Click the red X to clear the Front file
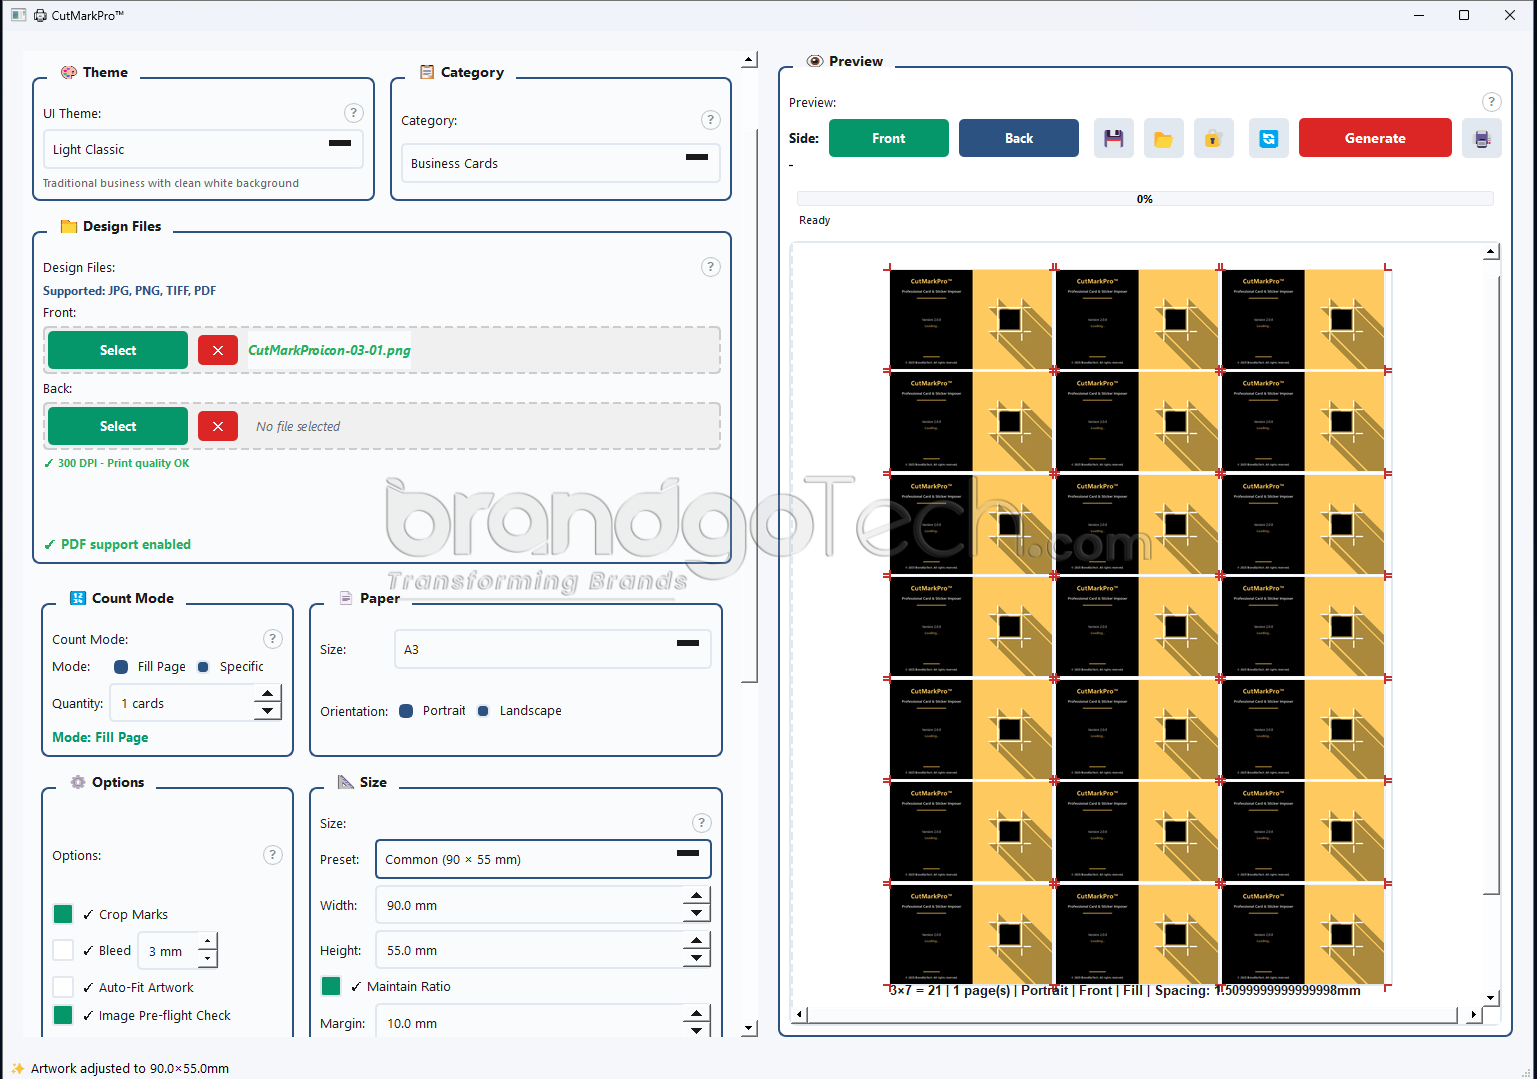Screen dimensions: 1537x1079 218,350
